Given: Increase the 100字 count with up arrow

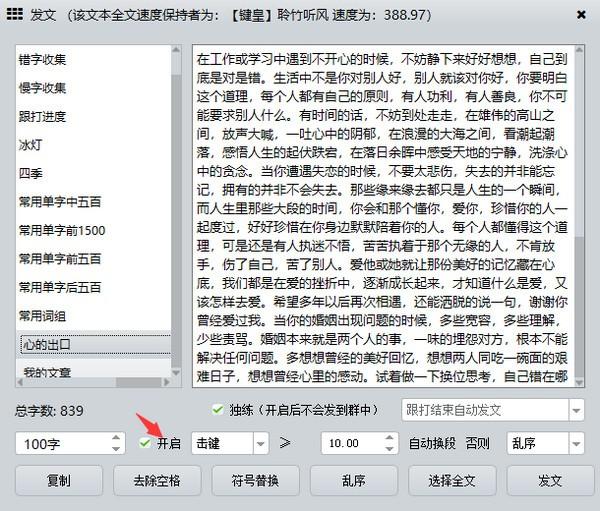Looking at the screenshot, I should pyautogui.click(x=116, y=438).
